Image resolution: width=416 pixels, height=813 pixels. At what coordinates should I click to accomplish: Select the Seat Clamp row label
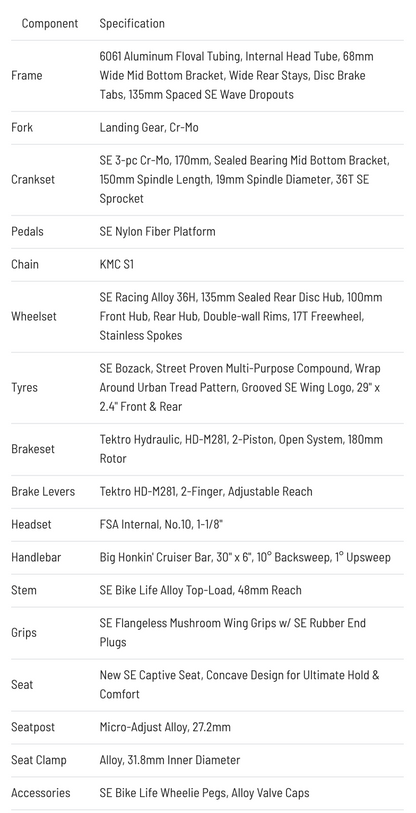[39, 760]
